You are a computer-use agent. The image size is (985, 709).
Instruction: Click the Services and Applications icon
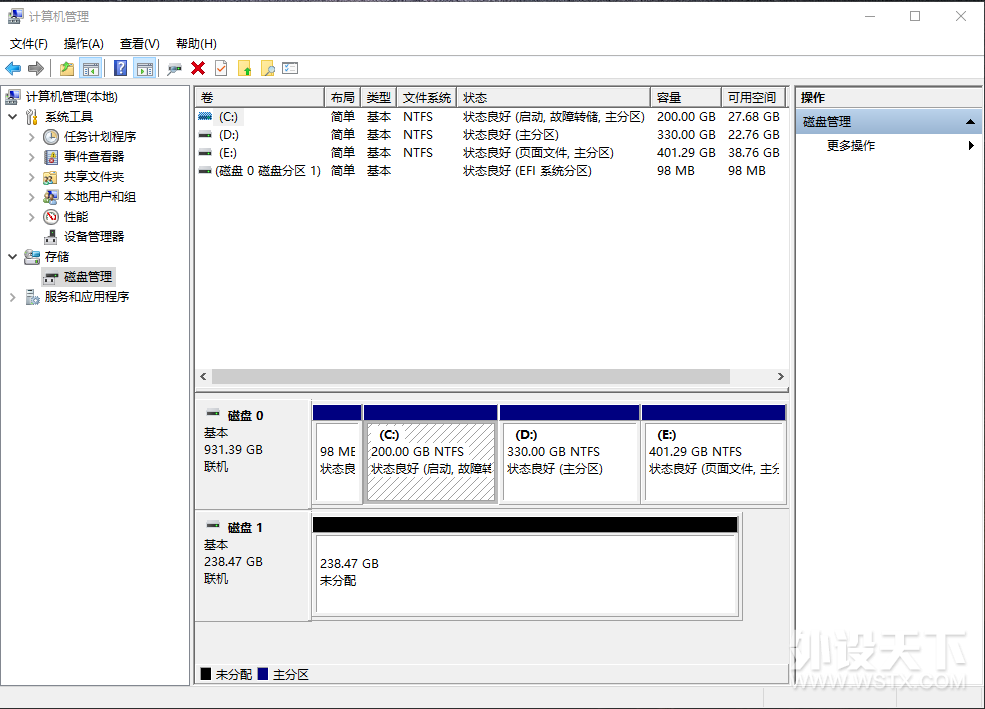pyautogui.click(x=32, y=296)
